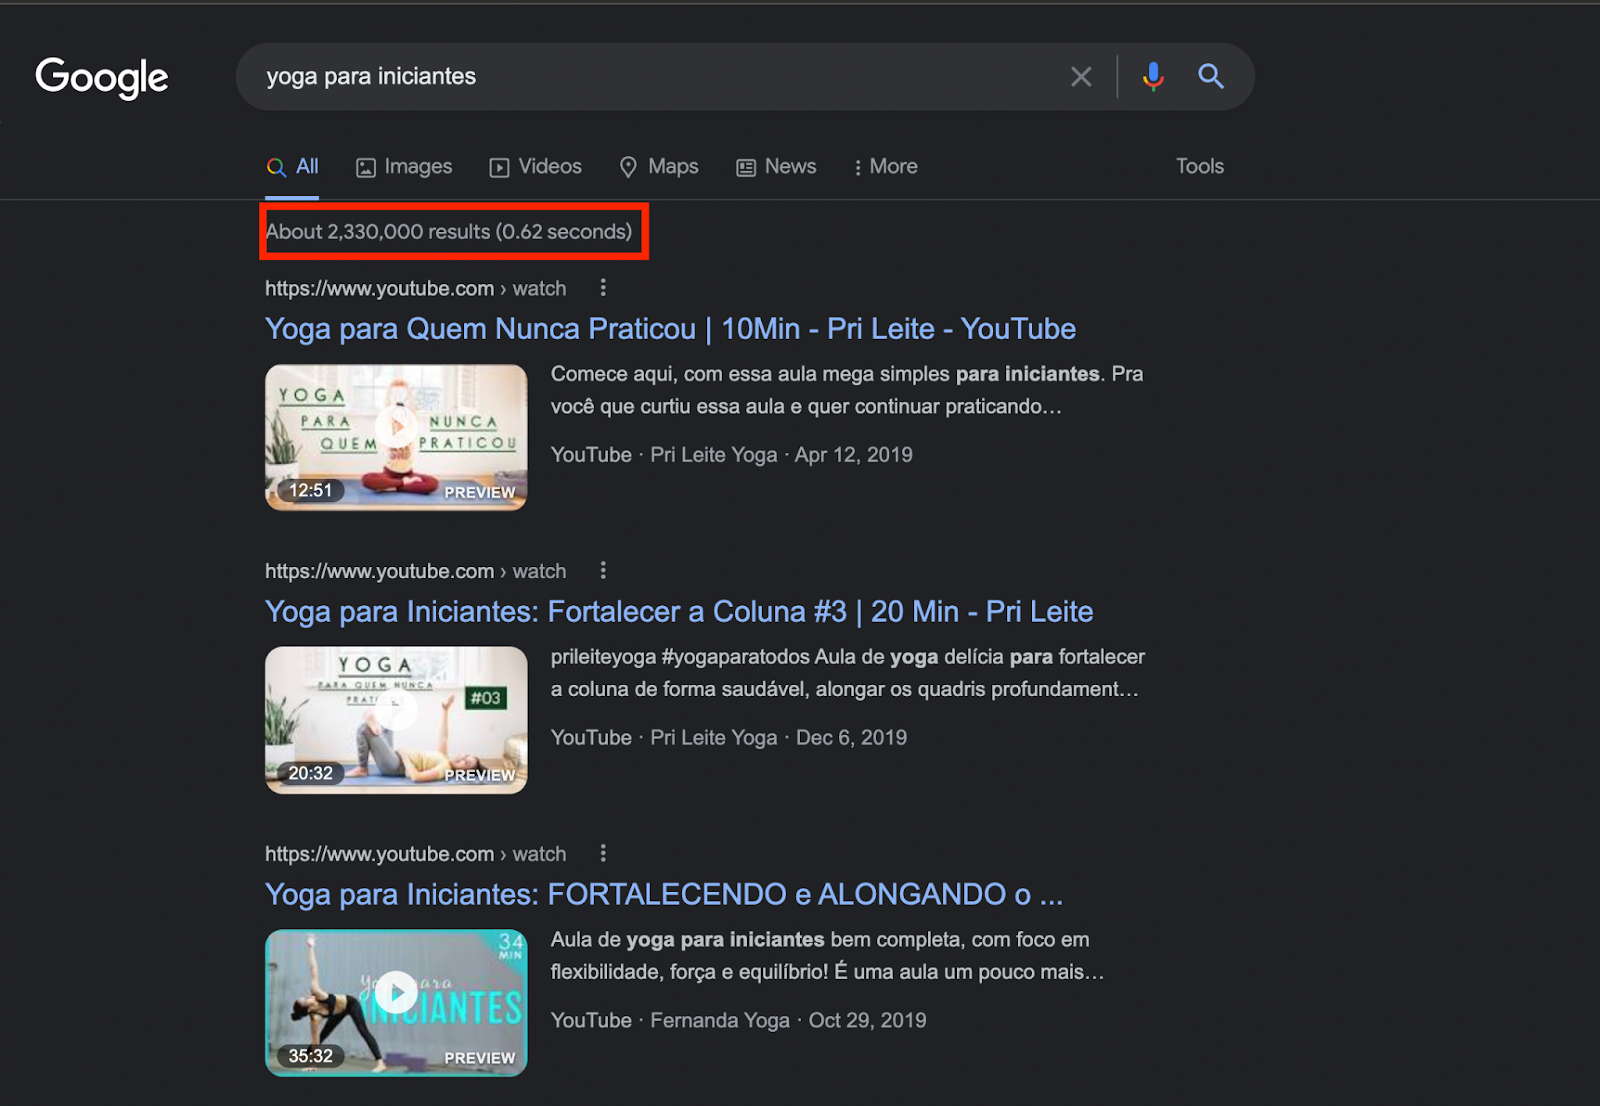
Task: Open the FORTALECENDO e ALONGANDO result link
Action: coord(664,894)
